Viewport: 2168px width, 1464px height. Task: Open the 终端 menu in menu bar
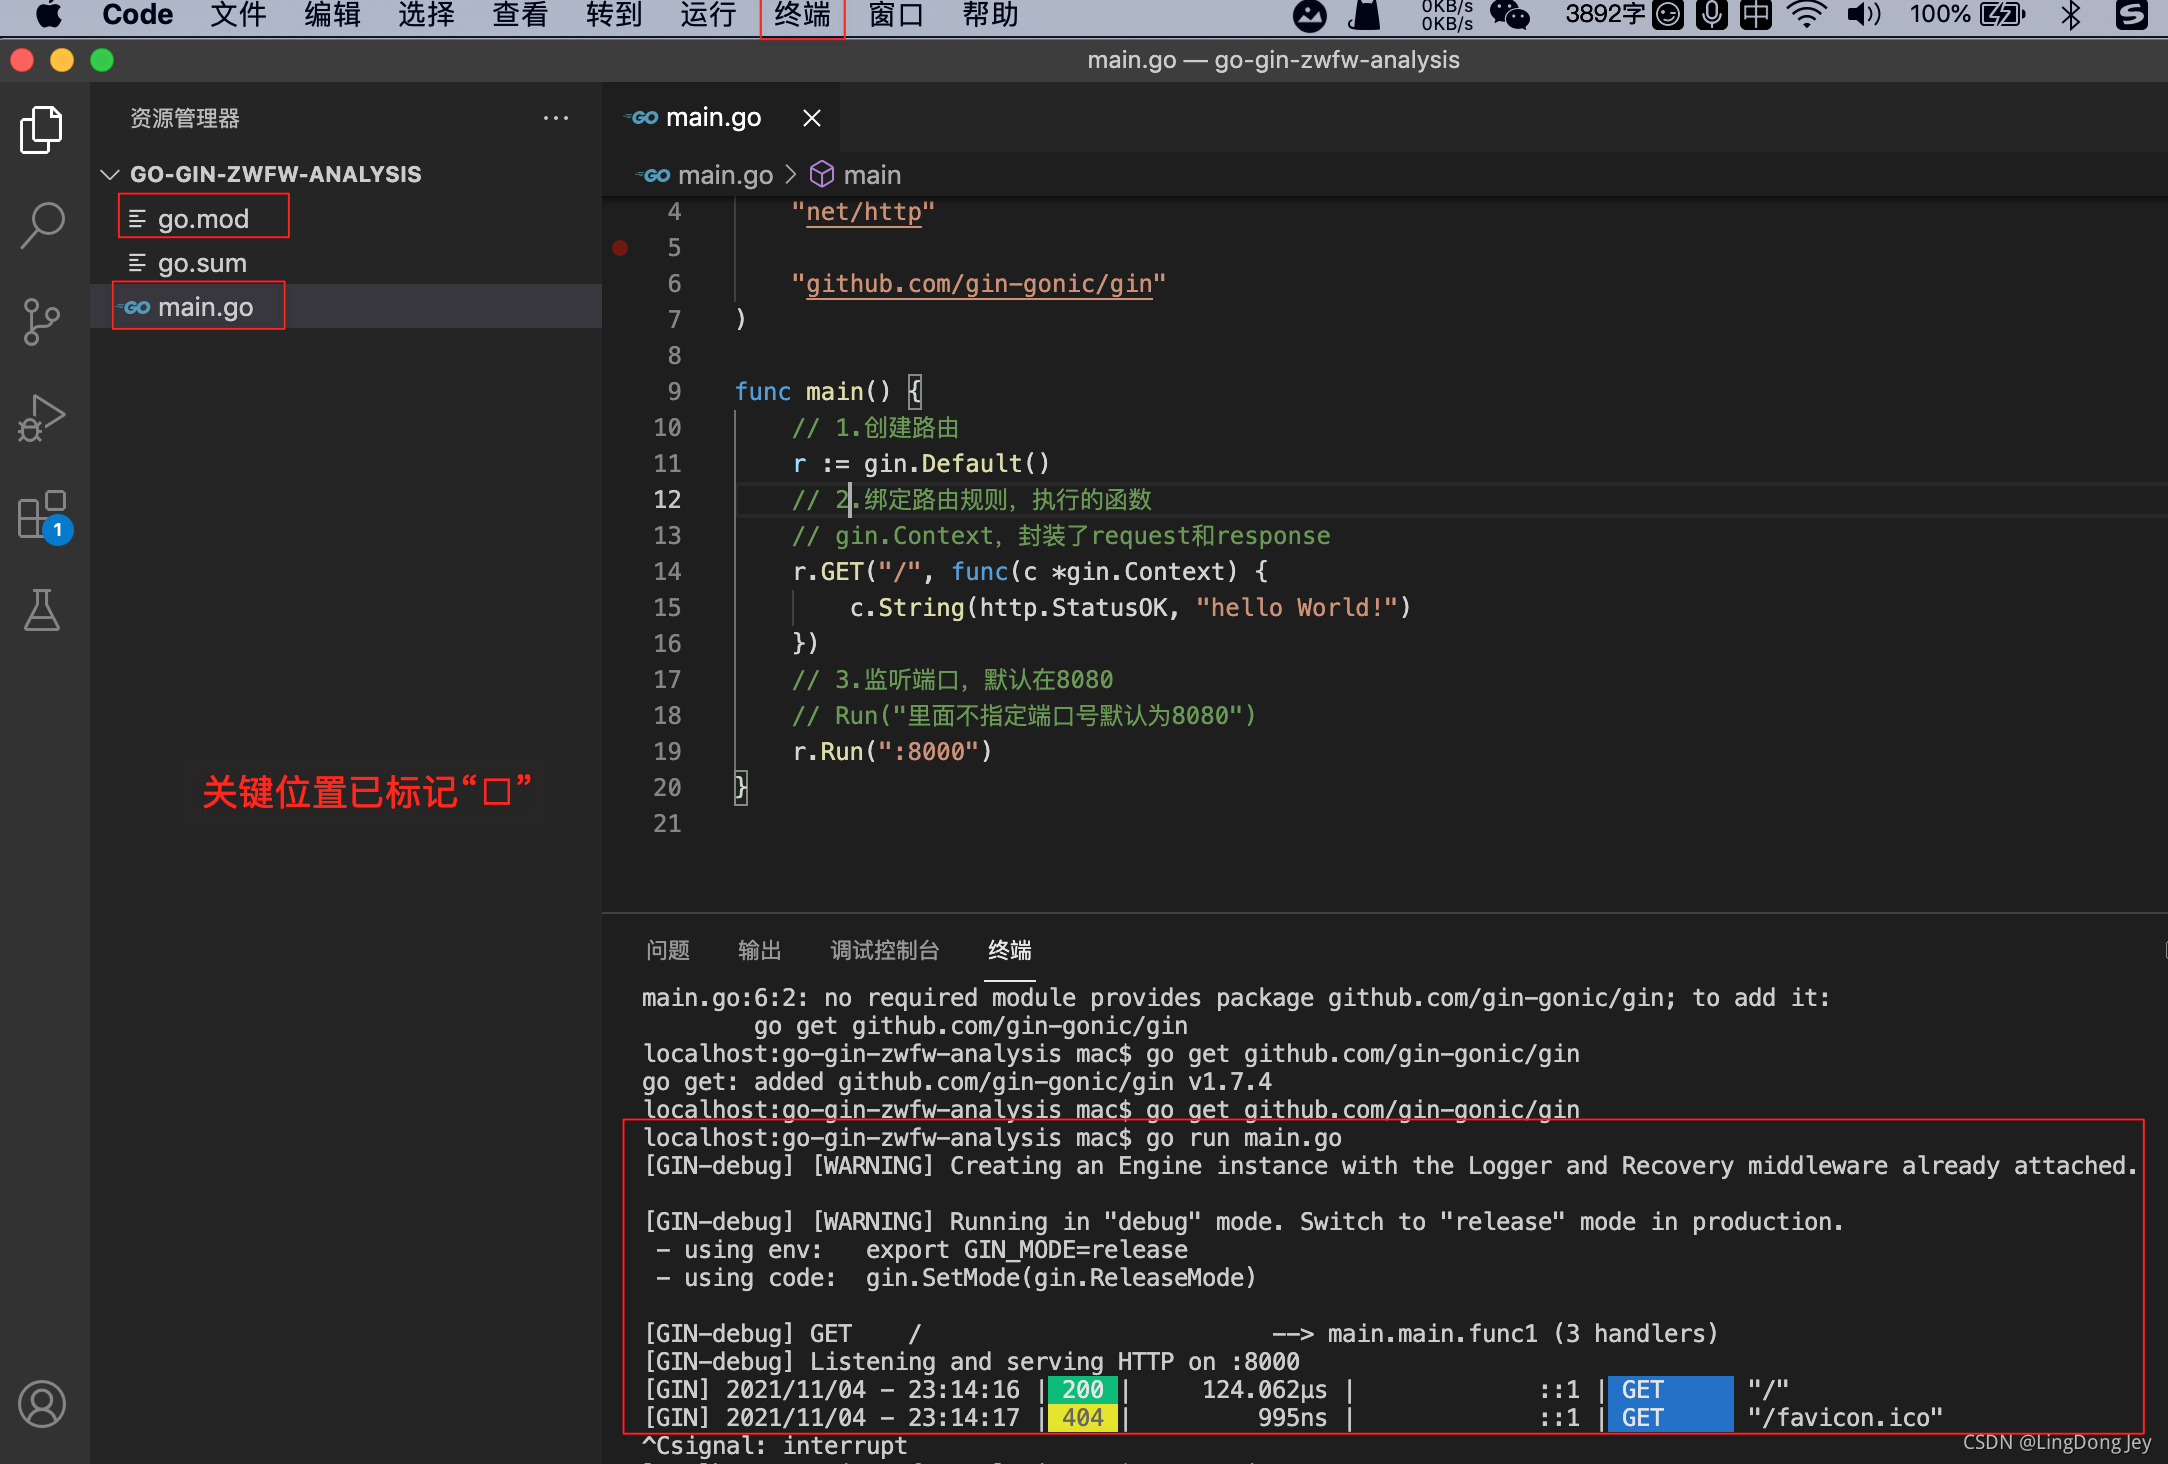pyautogui.click(x=802, y=15)
